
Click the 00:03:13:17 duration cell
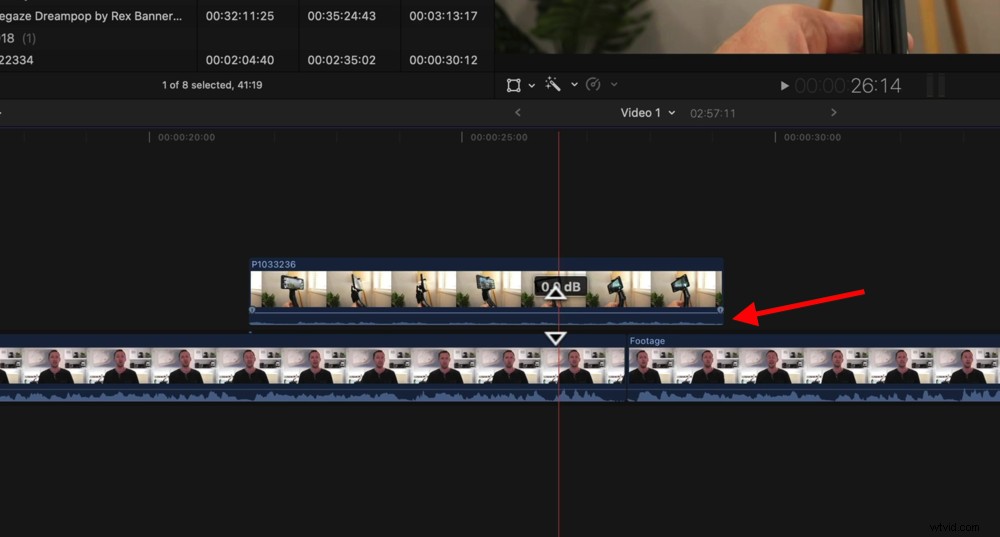(x=443, y=16)
